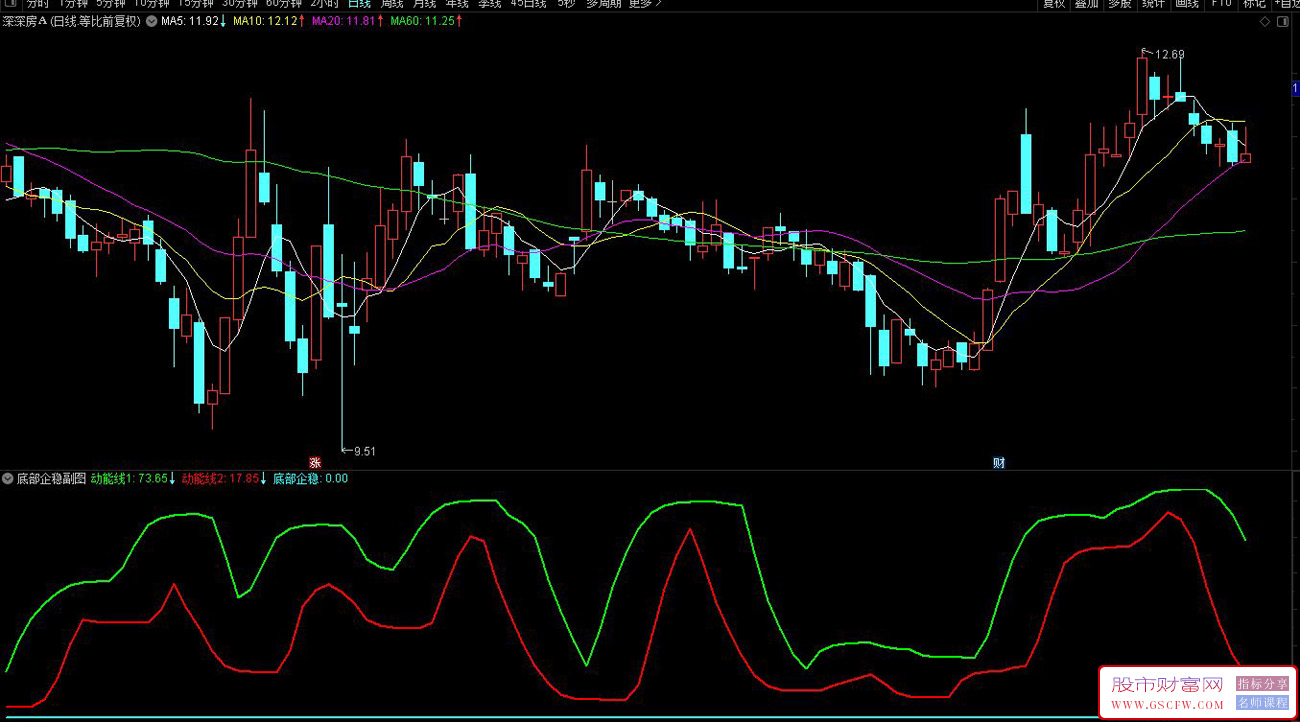Switch to the 季线 period tab

(489, 4)
